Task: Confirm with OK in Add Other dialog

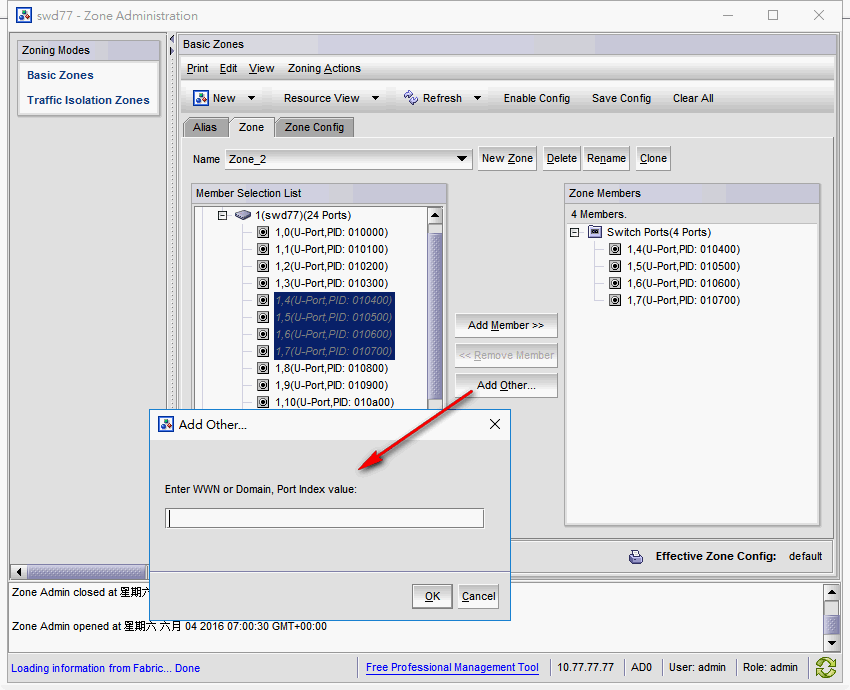Action: point(432,596)
